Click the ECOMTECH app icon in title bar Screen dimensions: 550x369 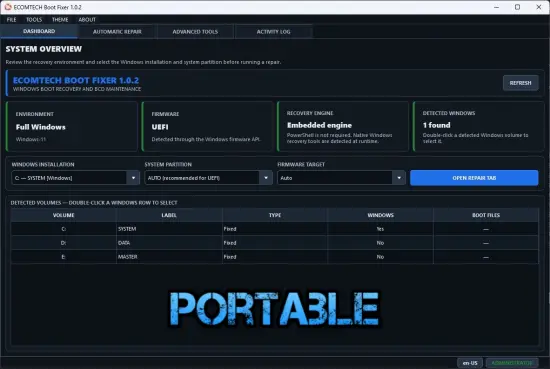click(x=8, y=7)
